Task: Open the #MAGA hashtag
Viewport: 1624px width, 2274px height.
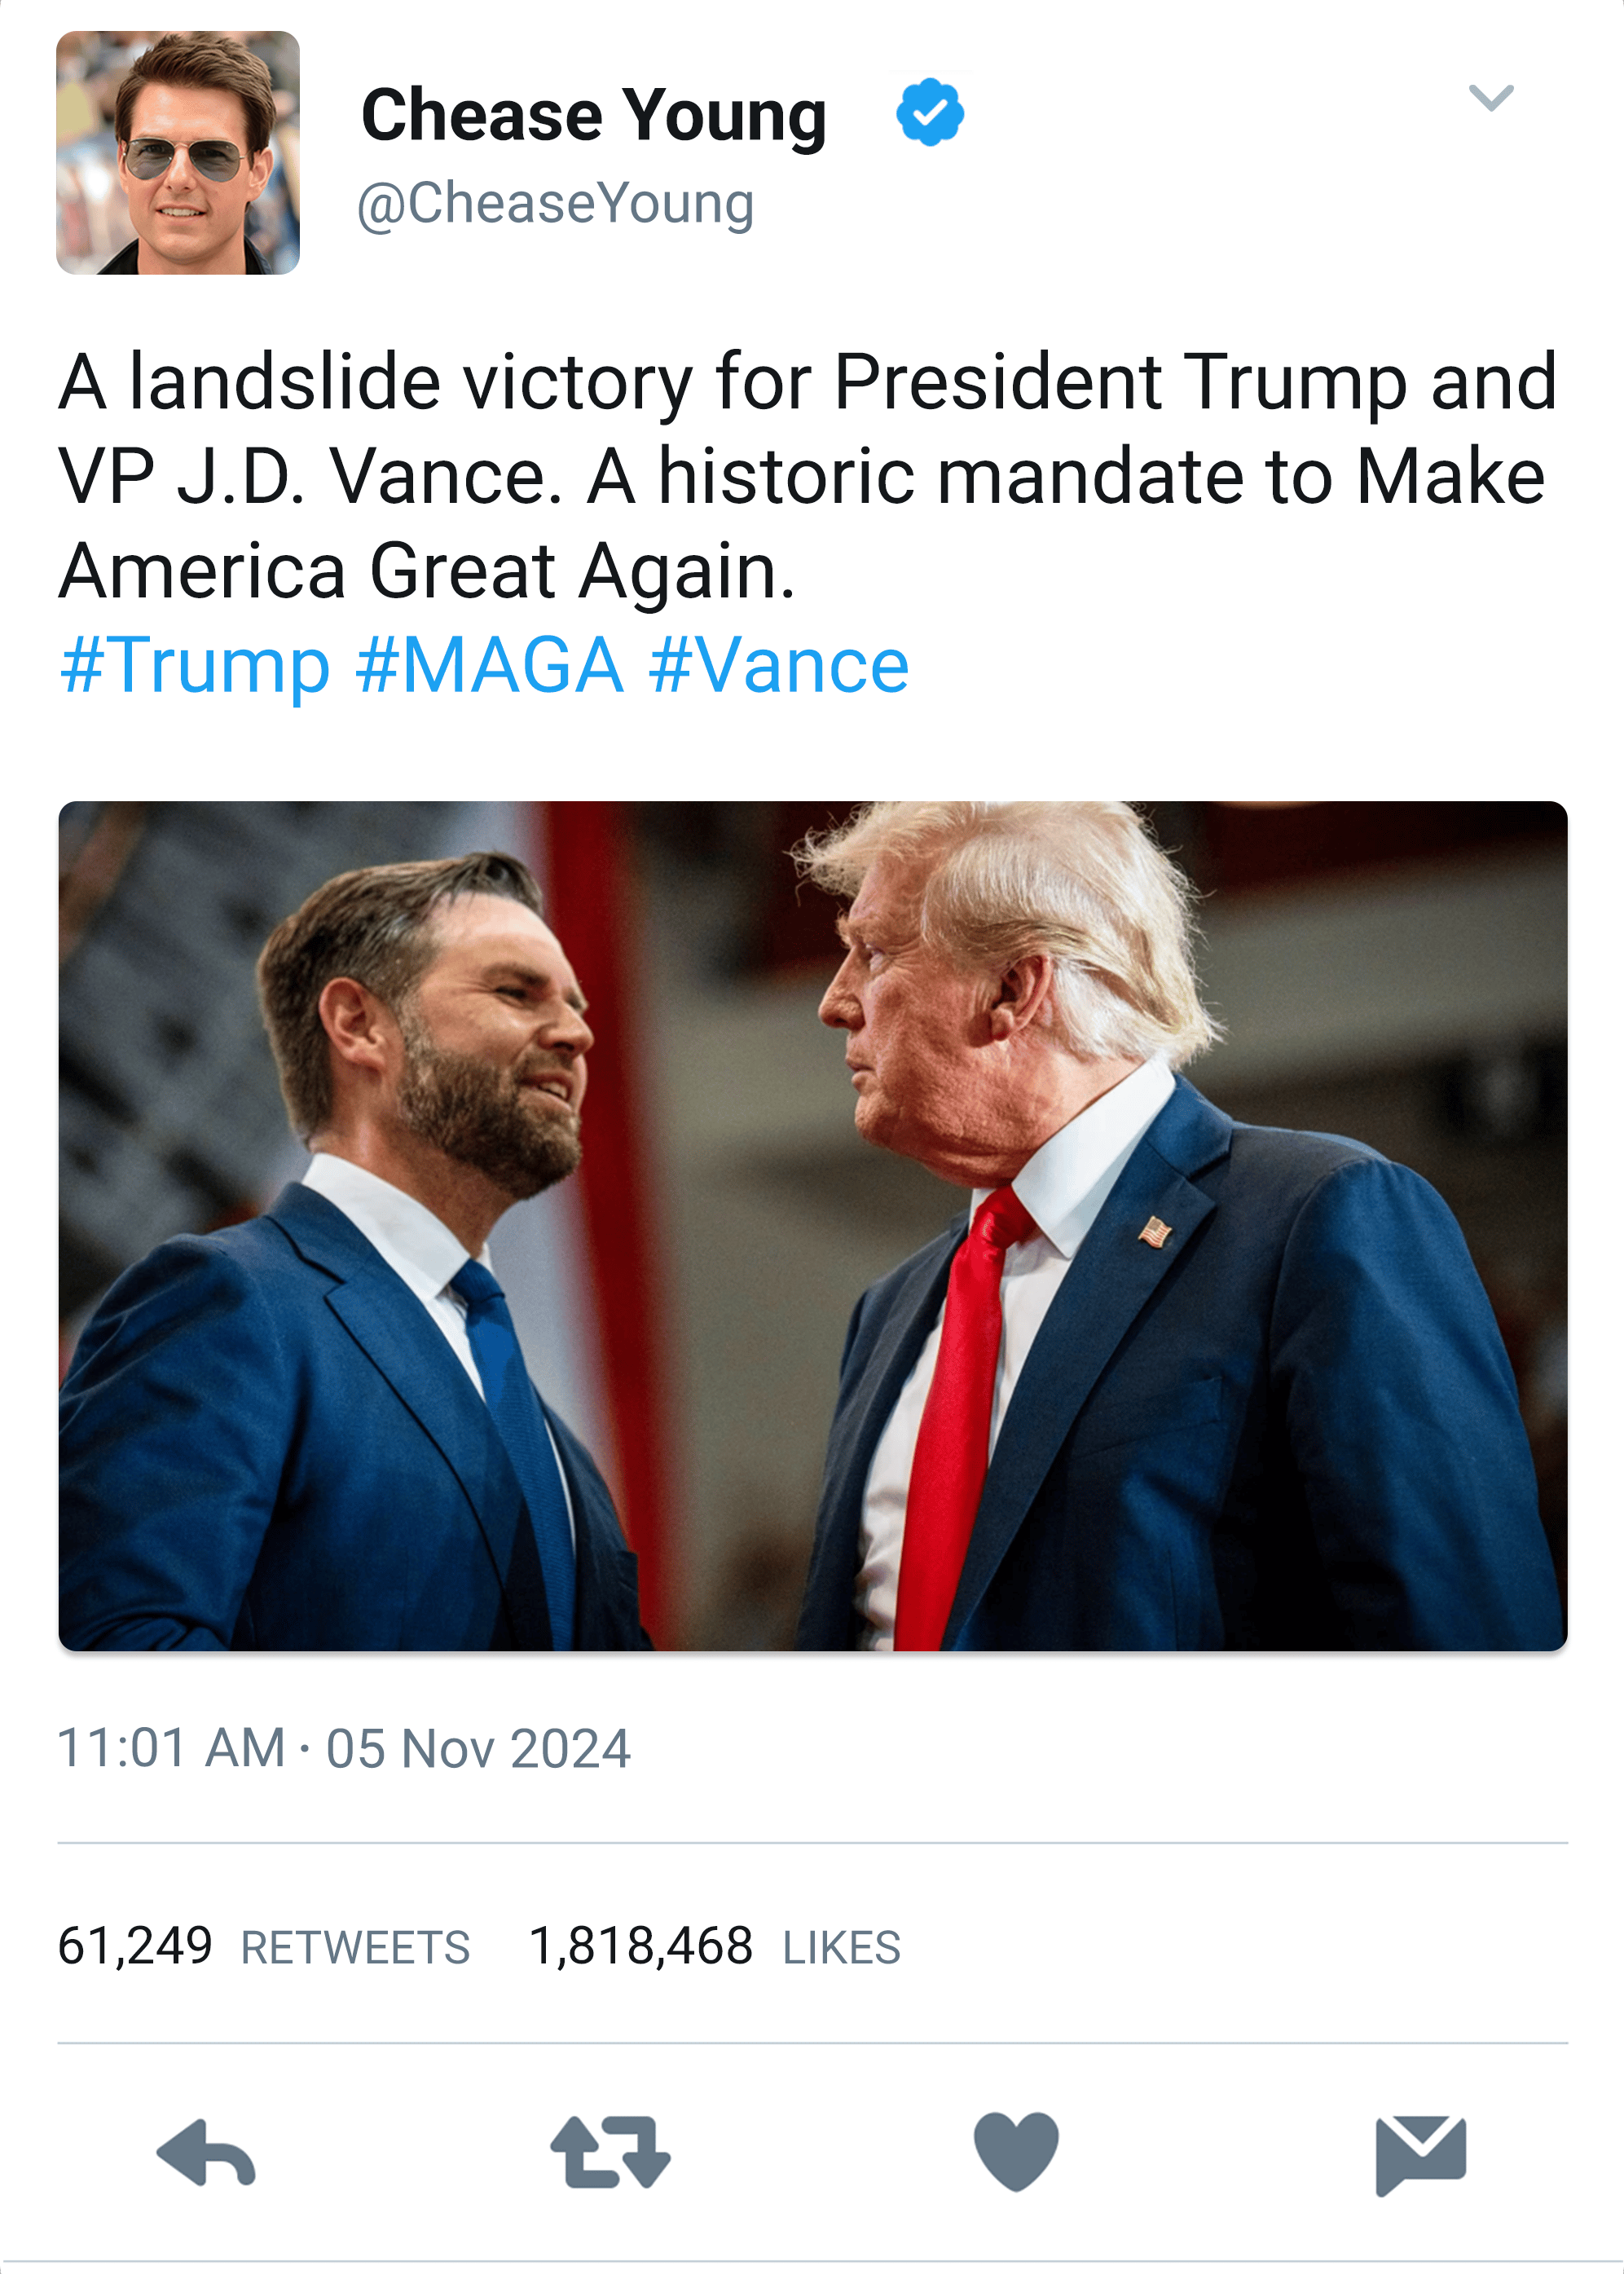Action: 490,665
